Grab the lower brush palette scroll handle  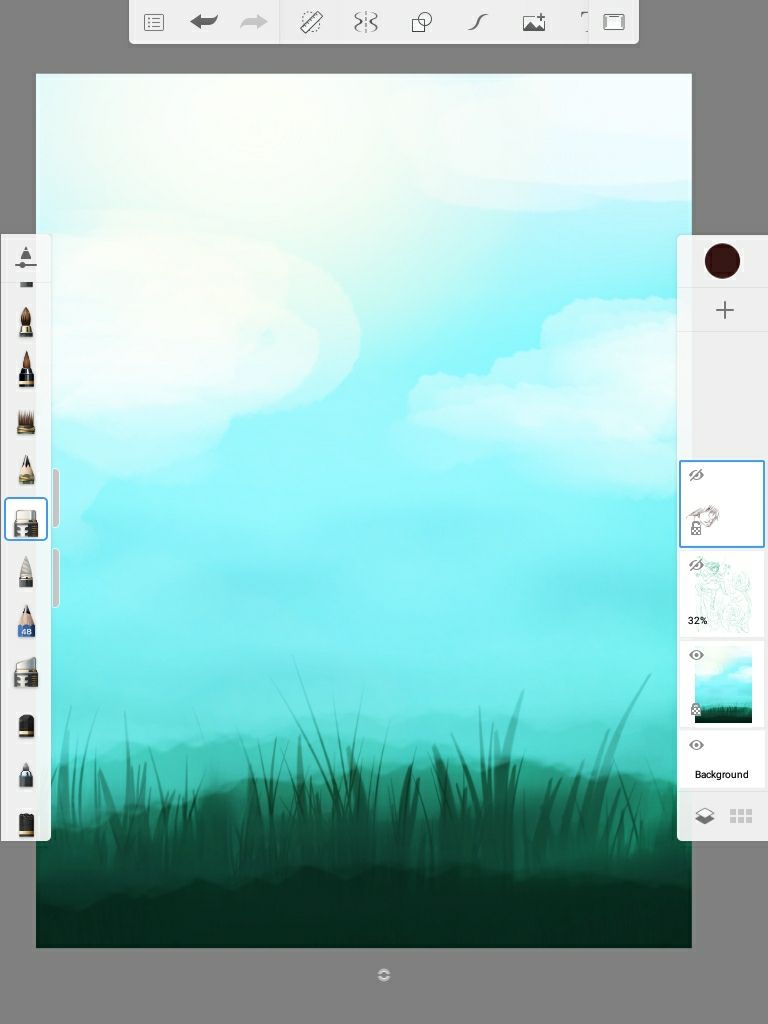point(56,578)
